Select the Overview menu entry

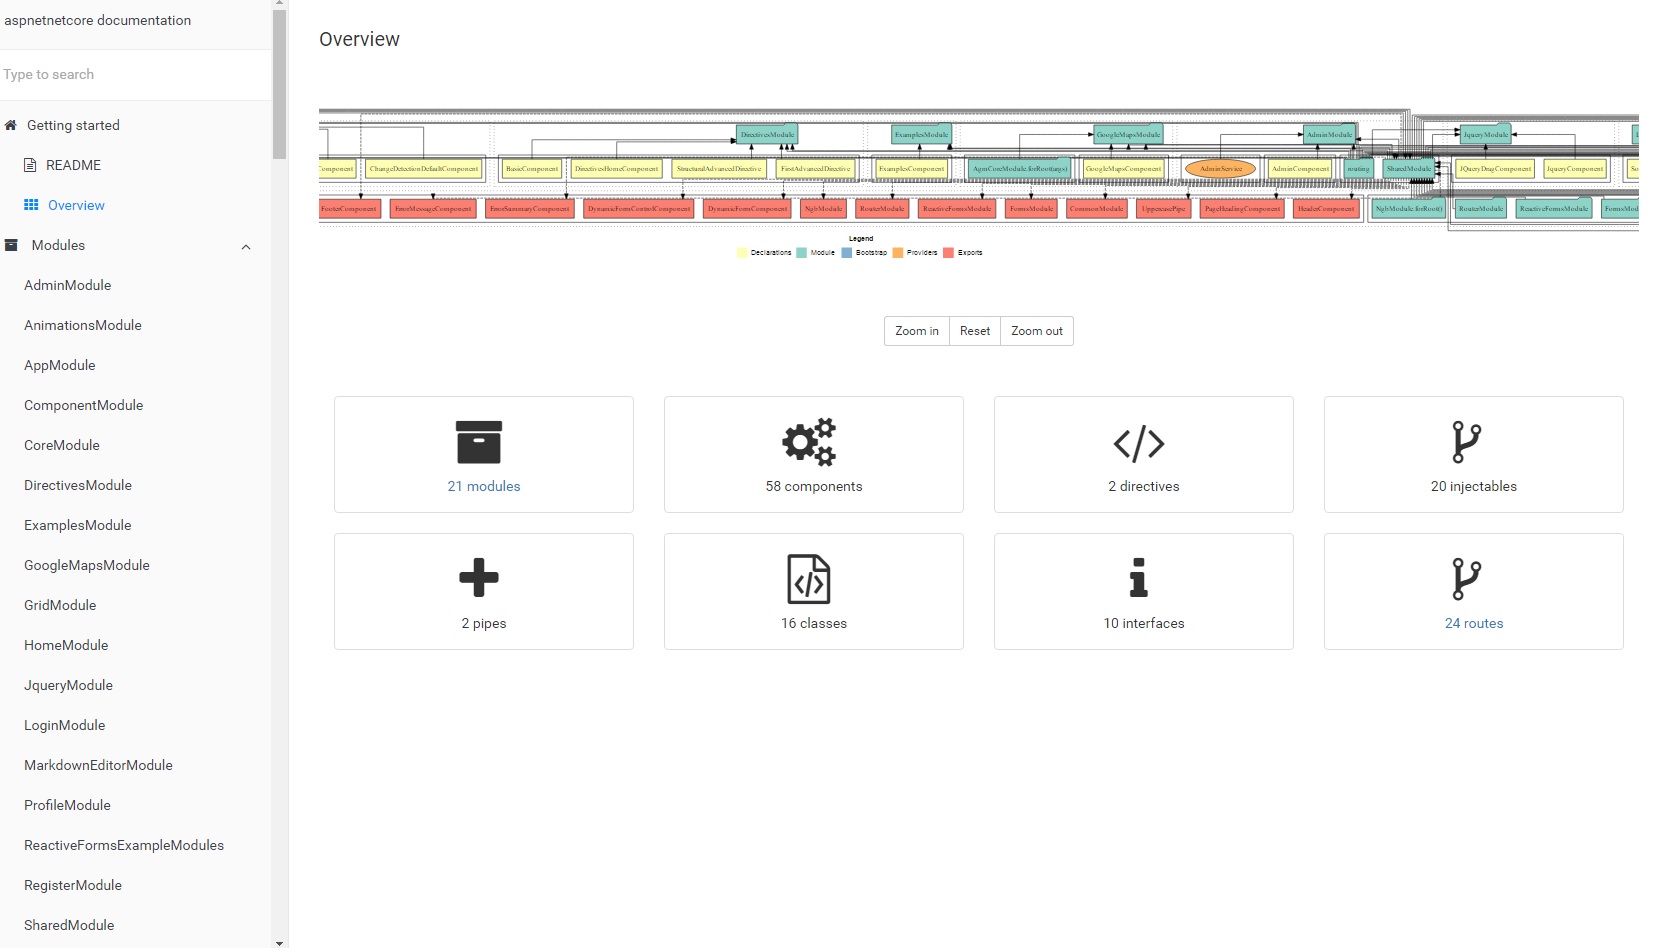76,205
